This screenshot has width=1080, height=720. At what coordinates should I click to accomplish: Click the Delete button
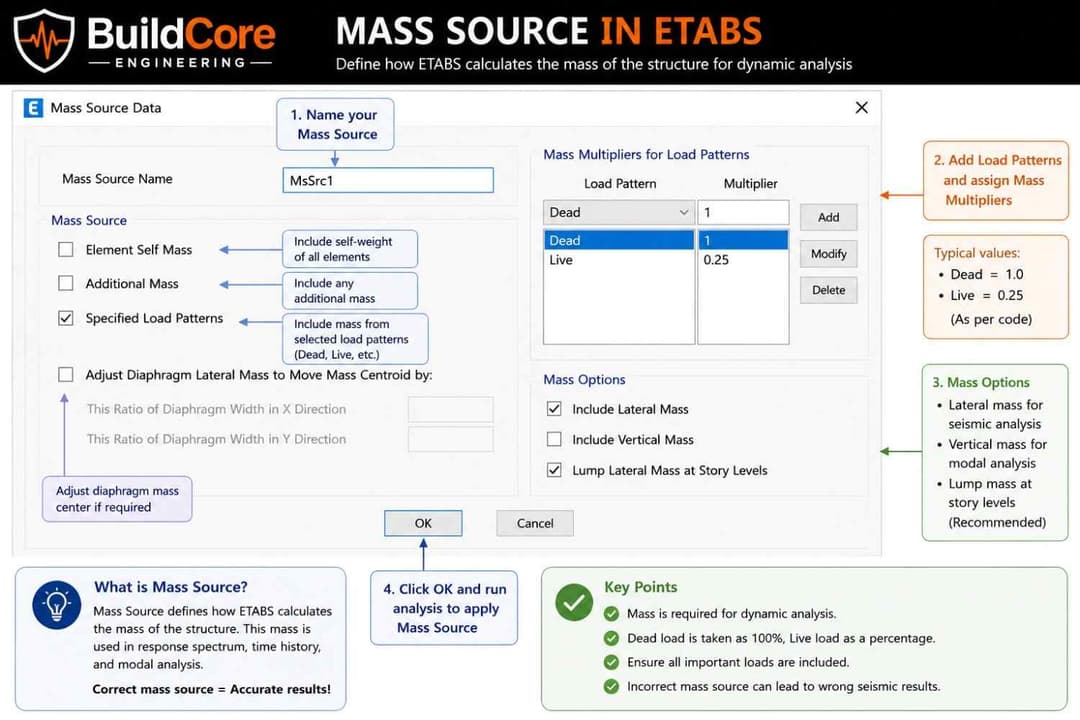coord(829,290)
